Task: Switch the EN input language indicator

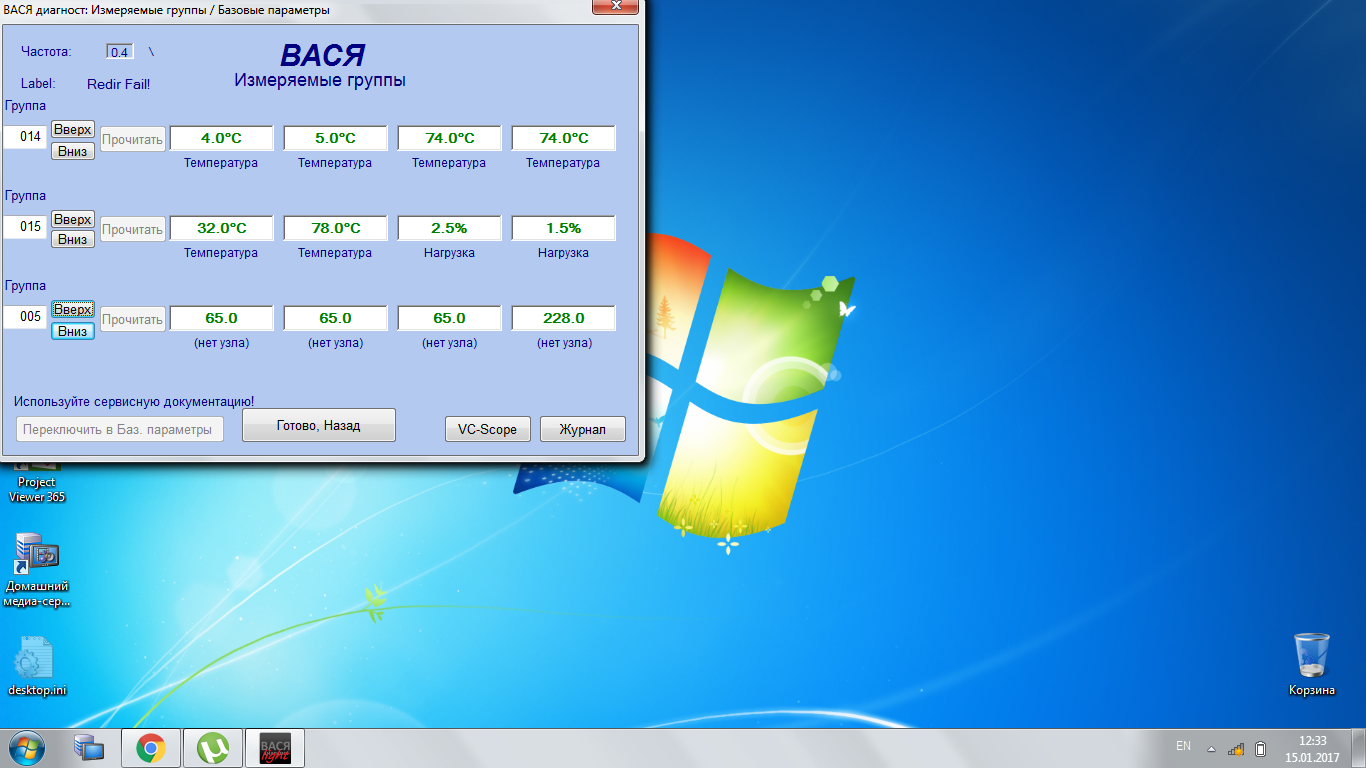Action: (1183, 747)
